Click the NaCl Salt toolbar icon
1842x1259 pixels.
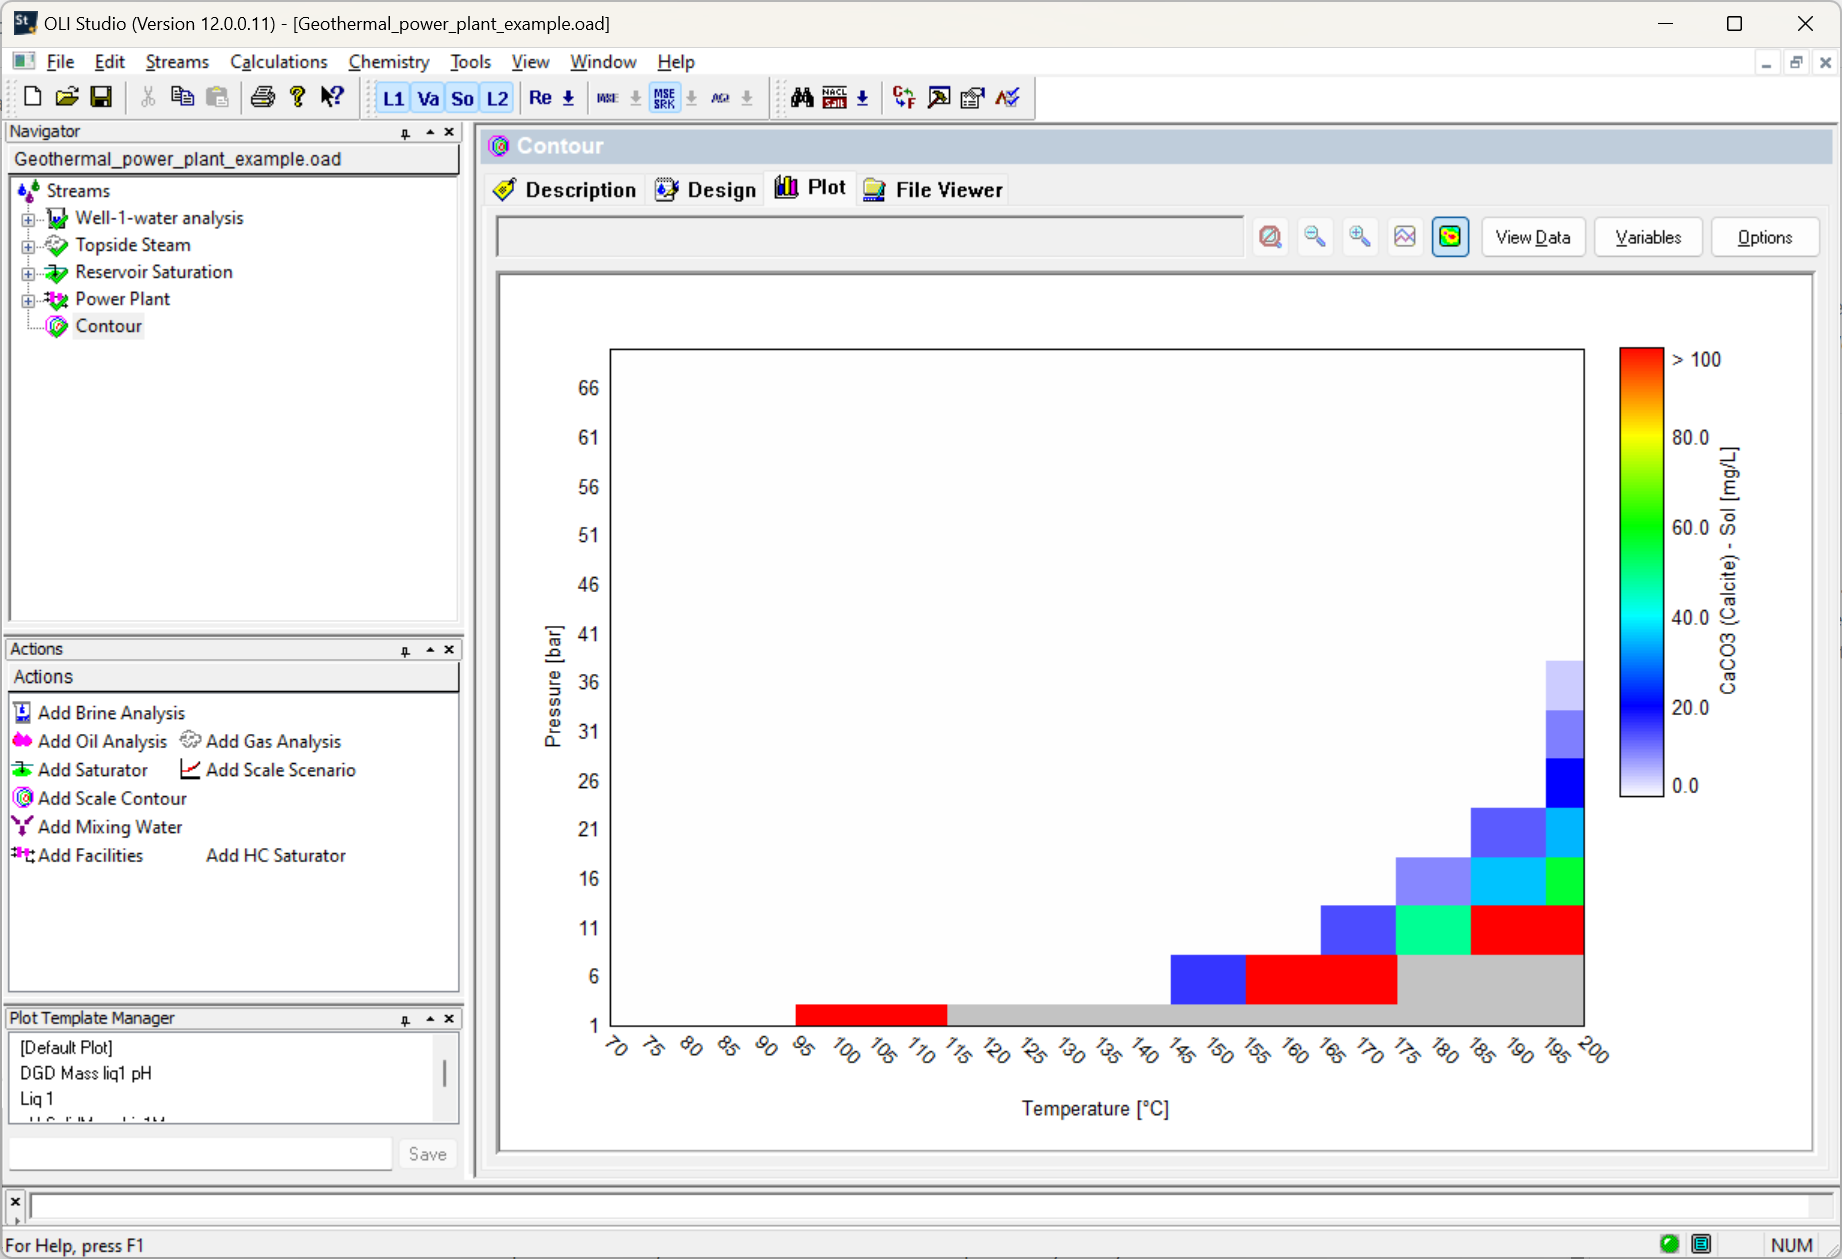(x=835, y=97)
